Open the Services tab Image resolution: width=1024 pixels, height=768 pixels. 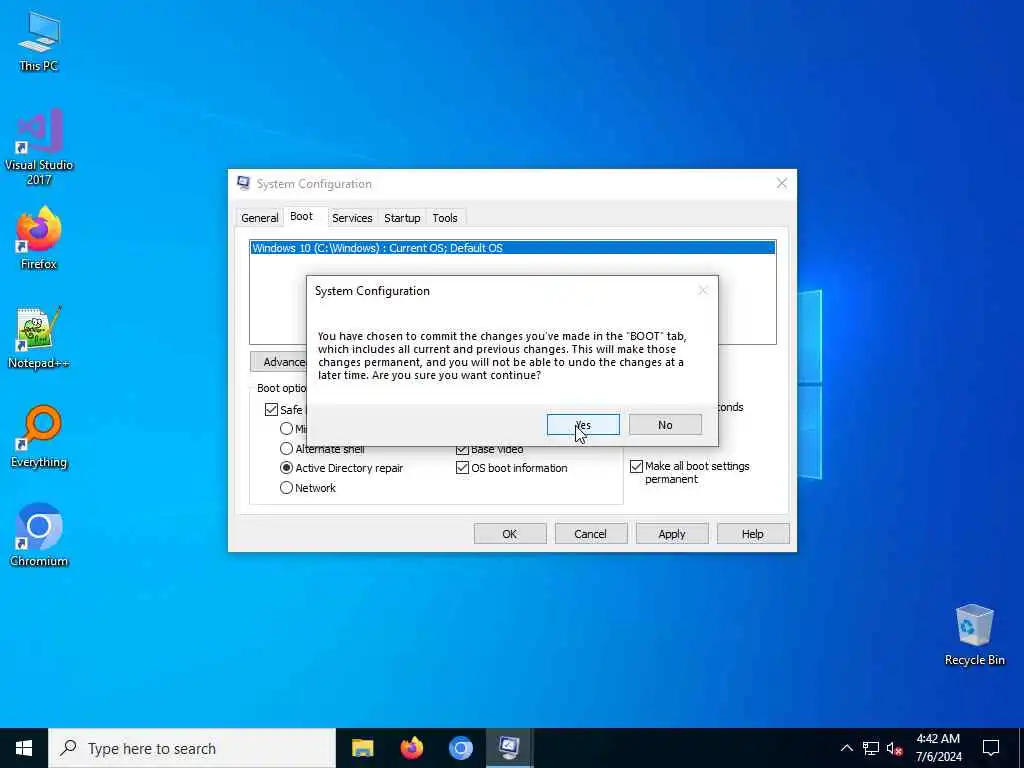coord(352,217)
